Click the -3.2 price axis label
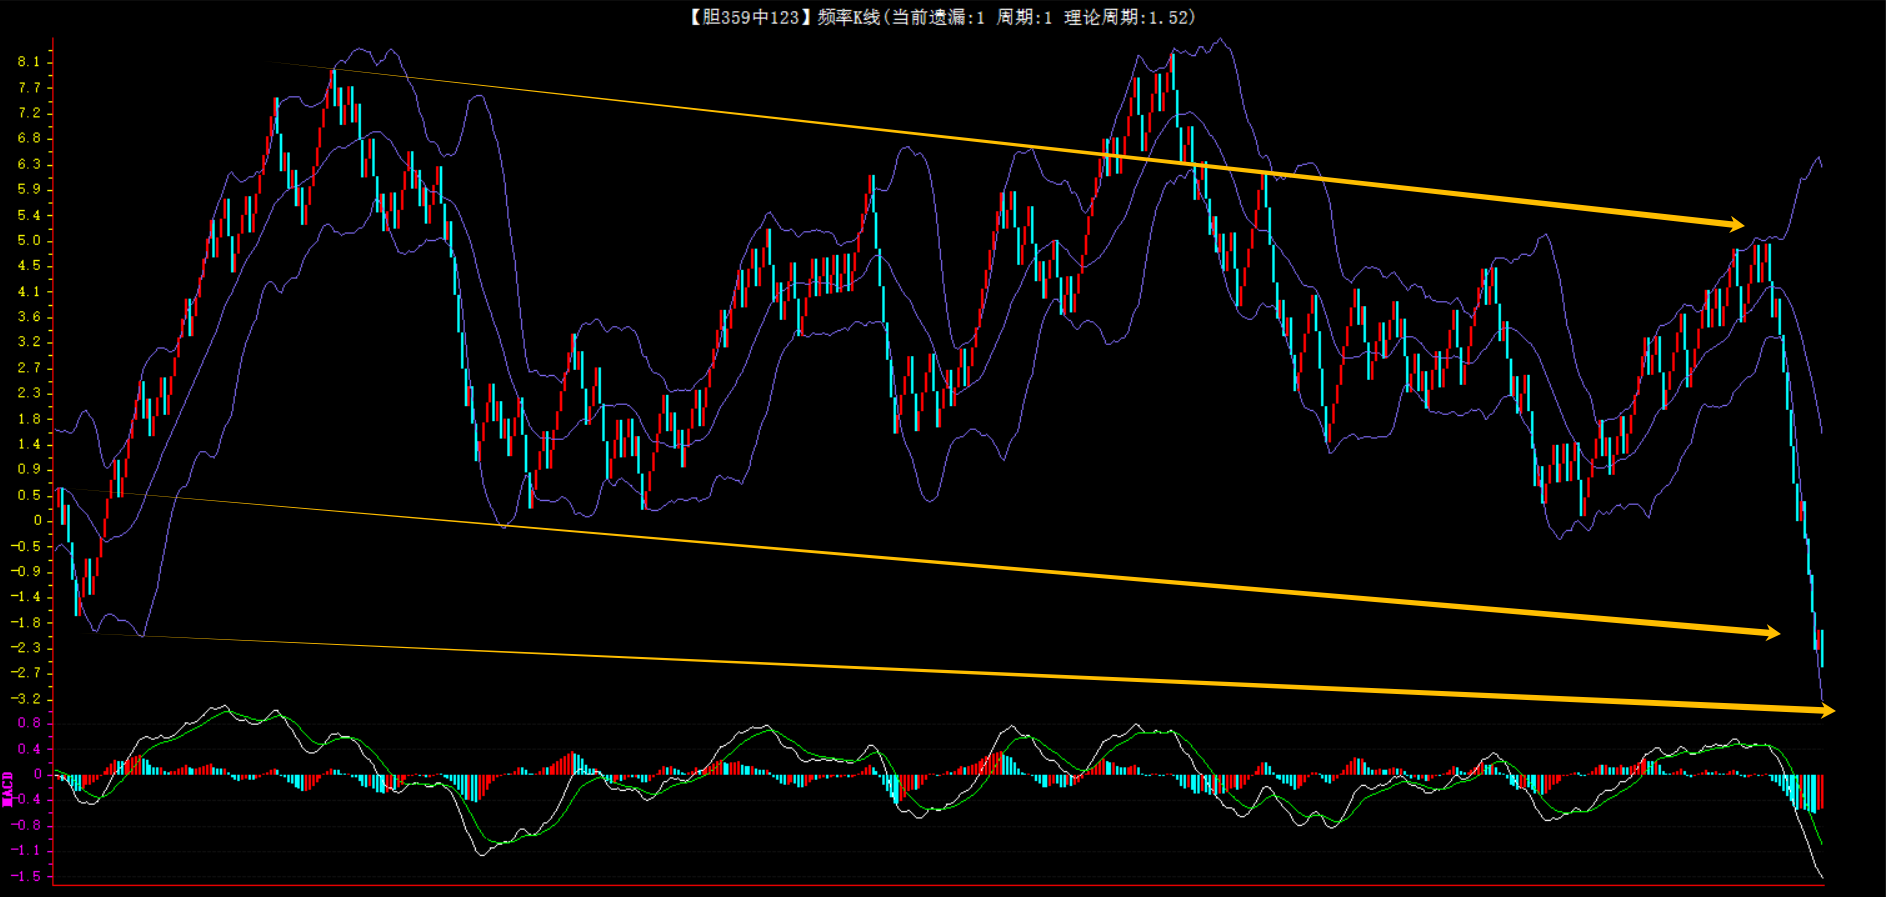This screenshot has height=897, width=1886. point(27,698)
